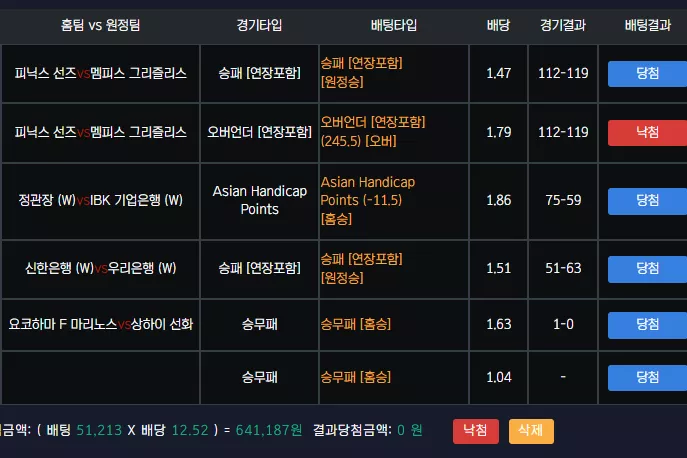The width and height of the screenshot is (687, 458).
Task: Click the 경기결과 column header
Action: point(563,25)
